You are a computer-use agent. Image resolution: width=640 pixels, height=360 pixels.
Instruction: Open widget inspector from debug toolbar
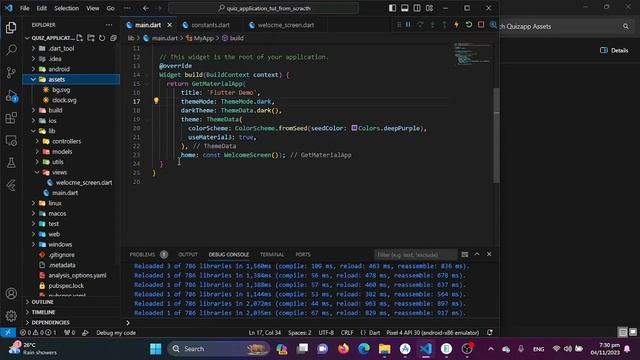pyautogui.click(x=493, y=25)
